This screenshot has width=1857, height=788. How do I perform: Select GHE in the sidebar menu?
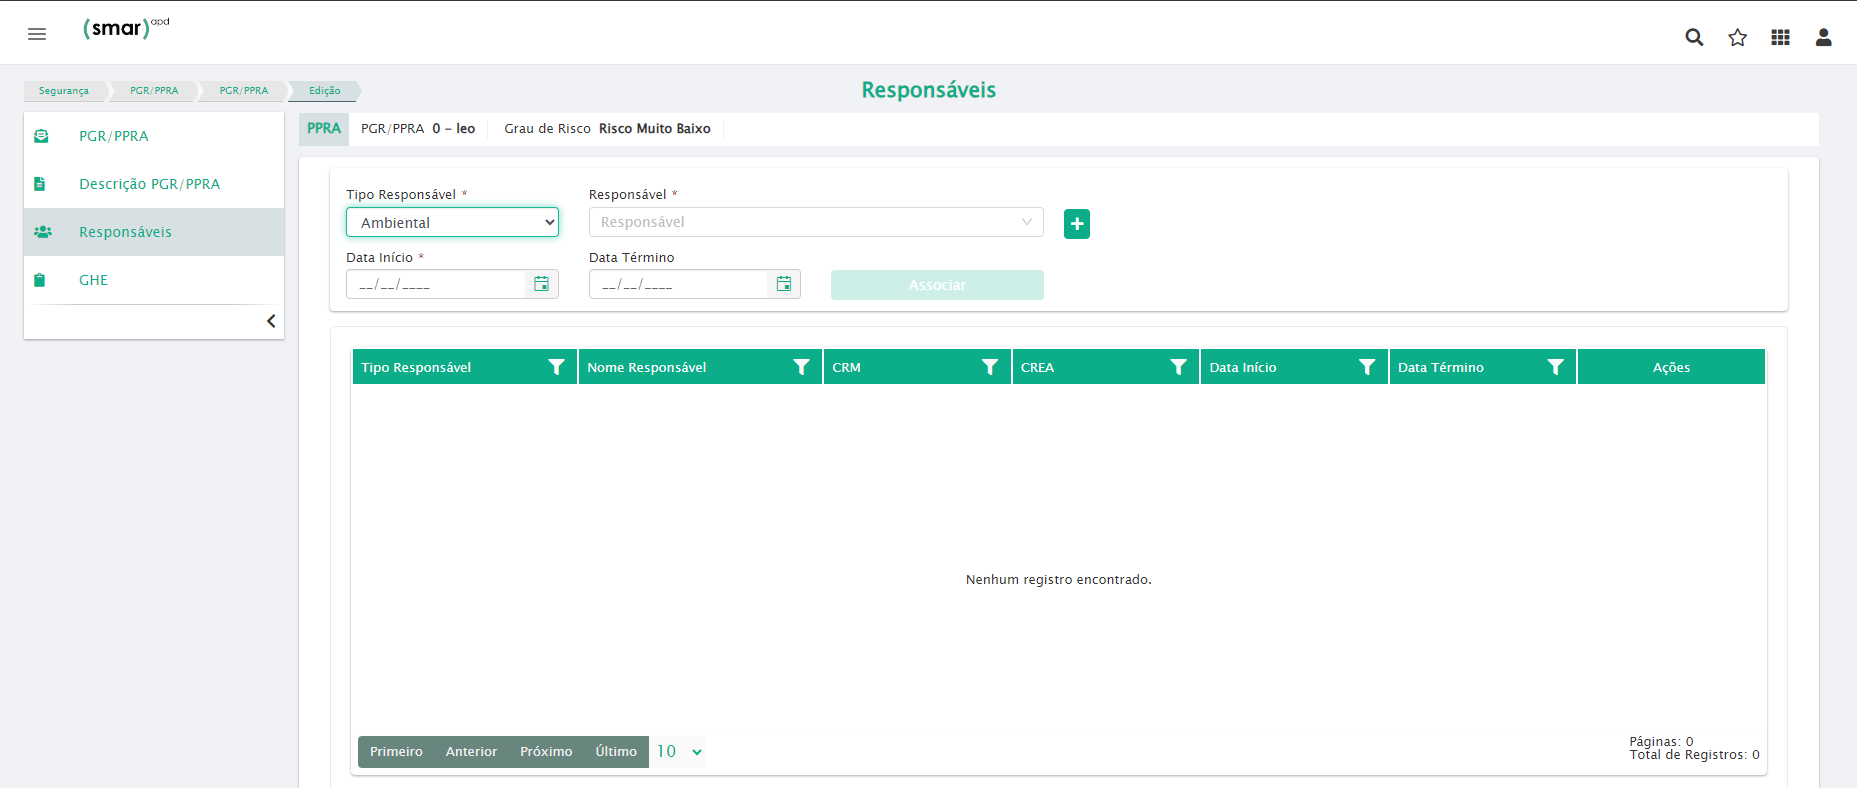[x=94, y=280]
